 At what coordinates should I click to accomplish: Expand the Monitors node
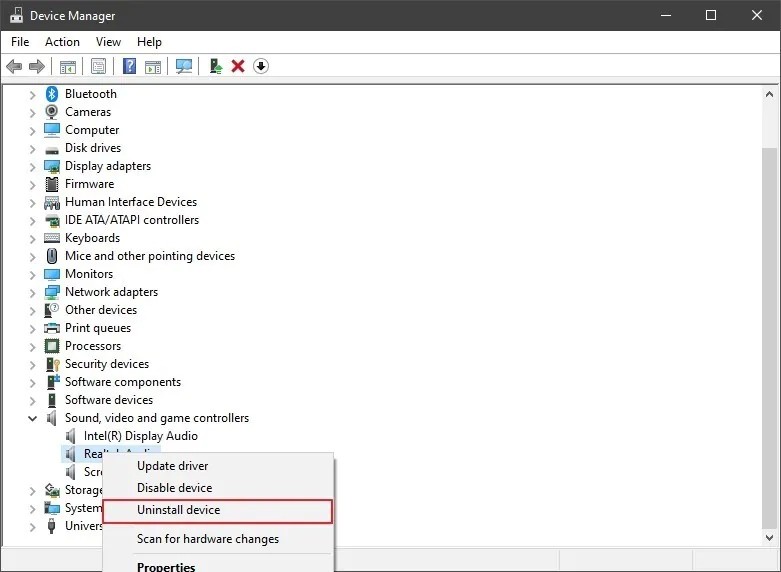[32, 275]
